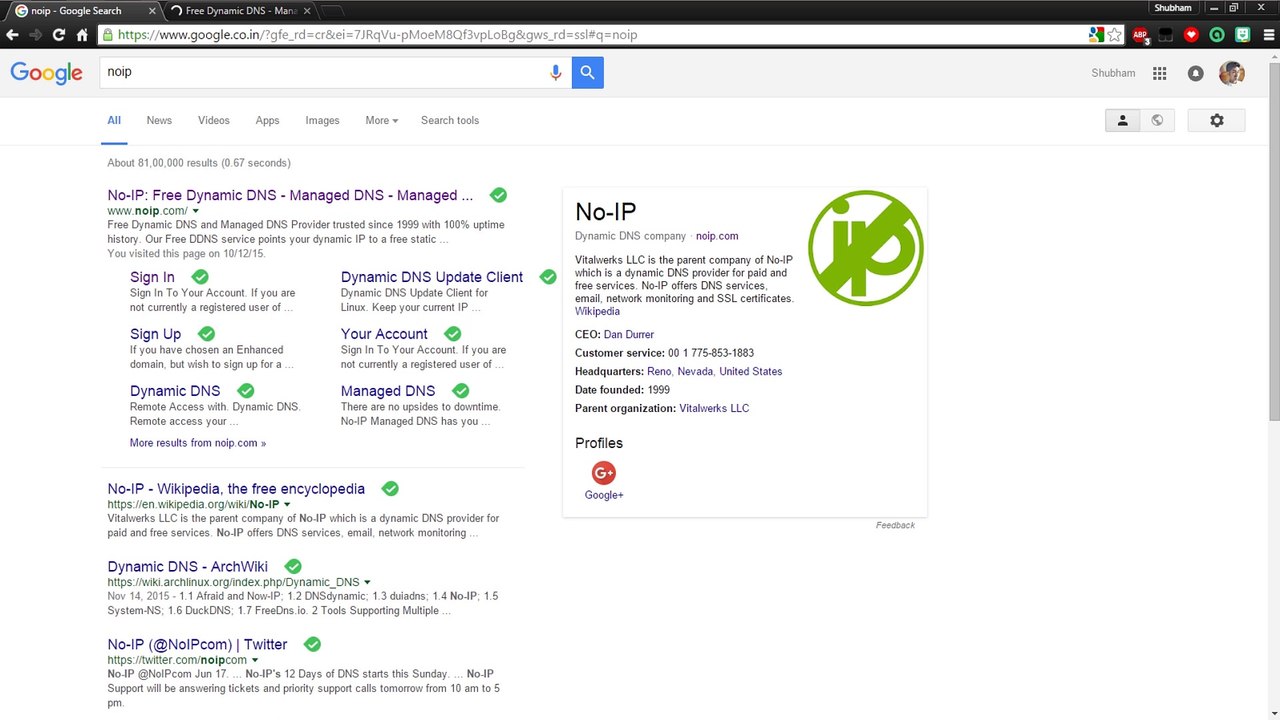Select the All results tab
Viewport: 1280px width, 720px height.
point(114,120)
